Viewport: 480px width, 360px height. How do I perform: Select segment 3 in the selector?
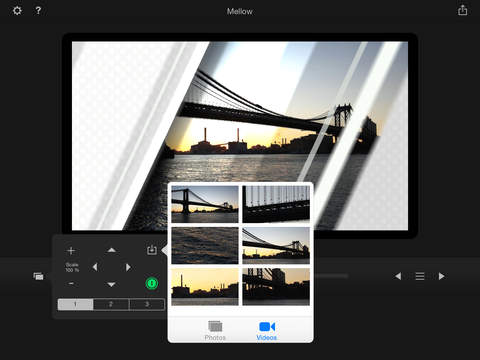point(147,304)
